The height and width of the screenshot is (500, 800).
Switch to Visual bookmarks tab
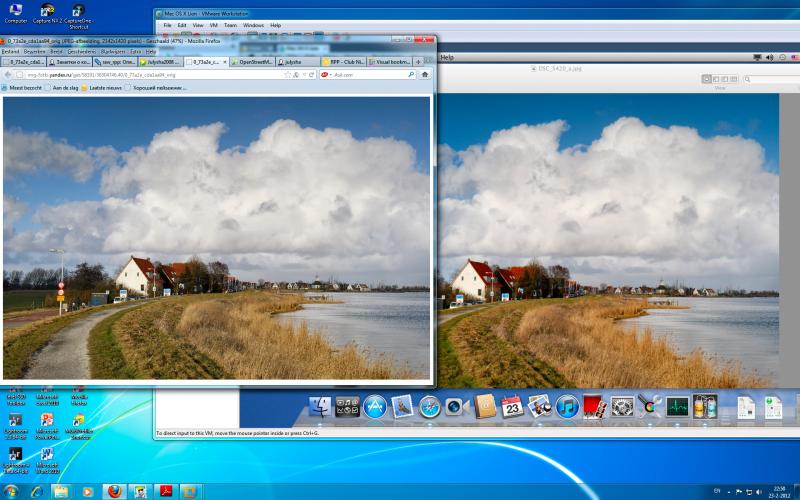pos(389,62)
